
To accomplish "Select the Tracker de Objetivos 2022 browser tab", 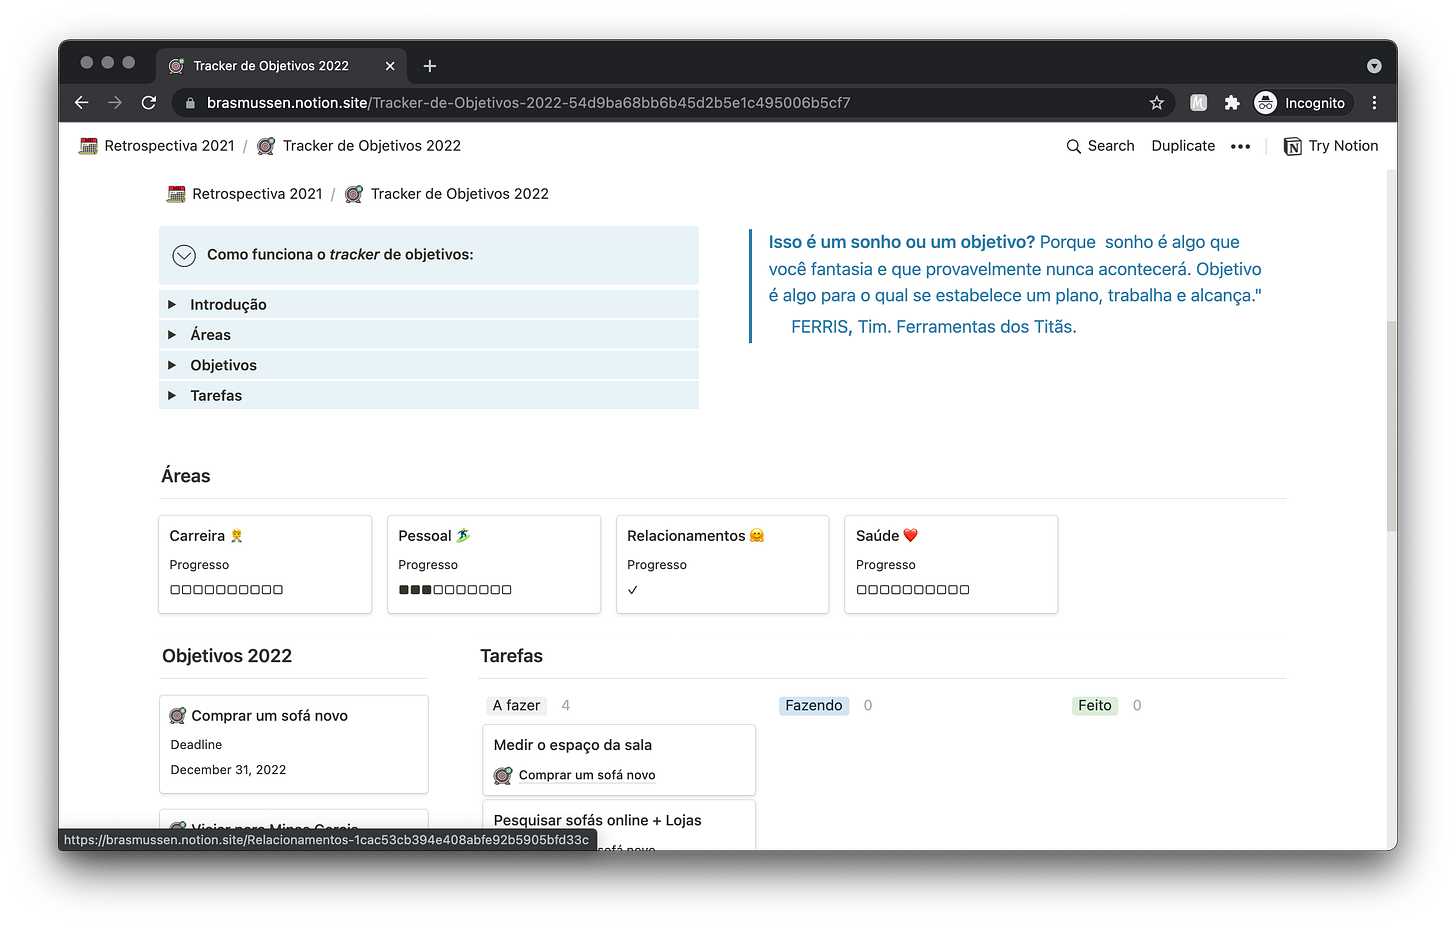I will [x=283, y=66].
